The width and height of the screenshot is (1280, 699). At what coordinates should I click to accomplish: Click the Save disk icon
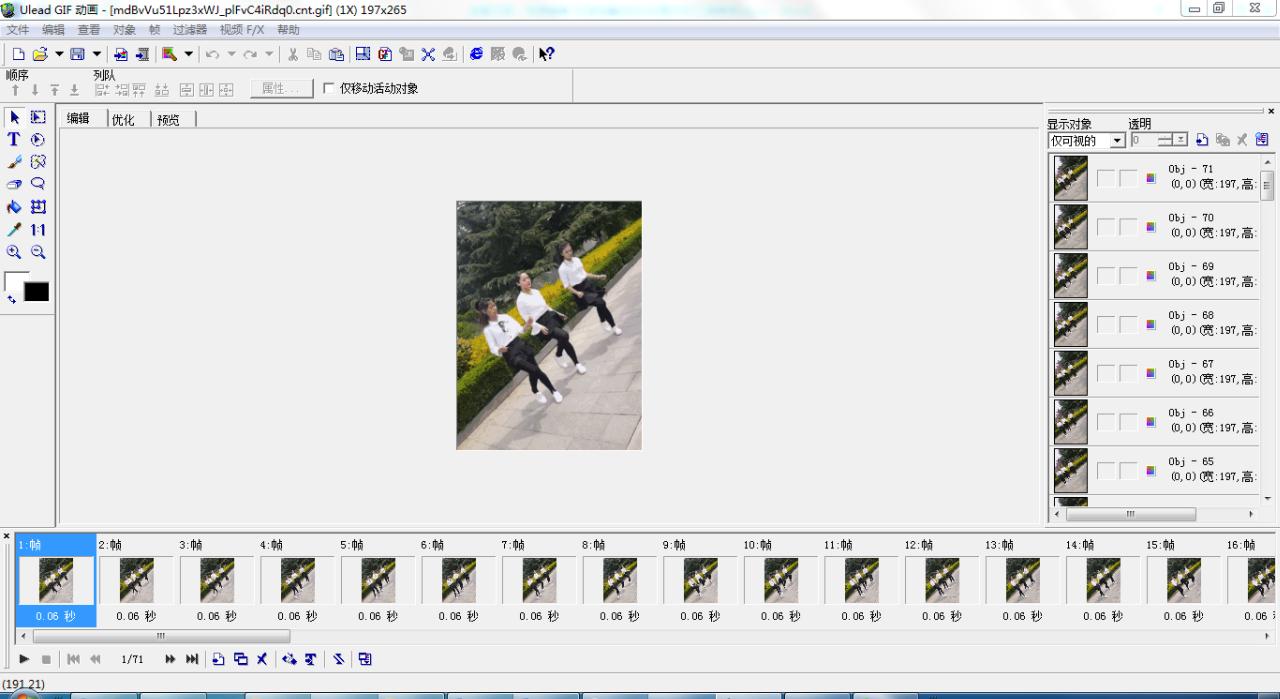77,54
